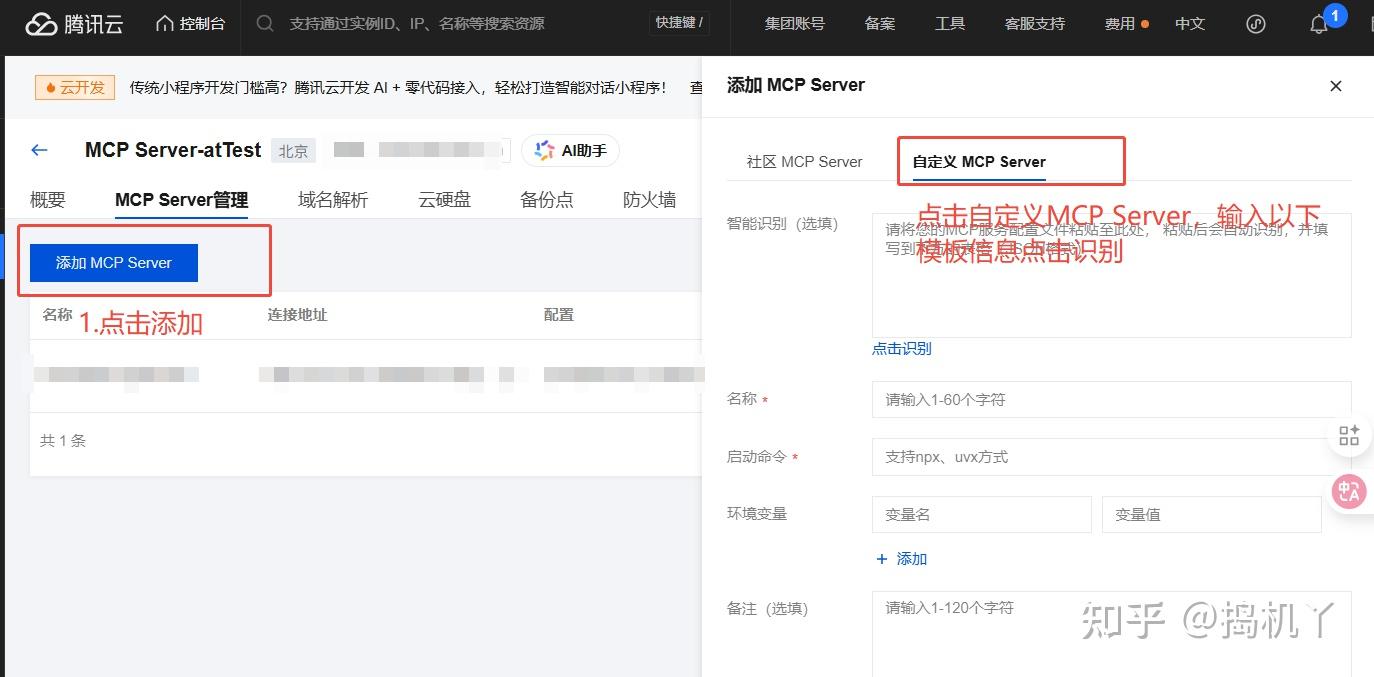The height and width of the screenshot is (677, 1374).
Task: Switch to 云硬盘 tab
Action: 444,199
